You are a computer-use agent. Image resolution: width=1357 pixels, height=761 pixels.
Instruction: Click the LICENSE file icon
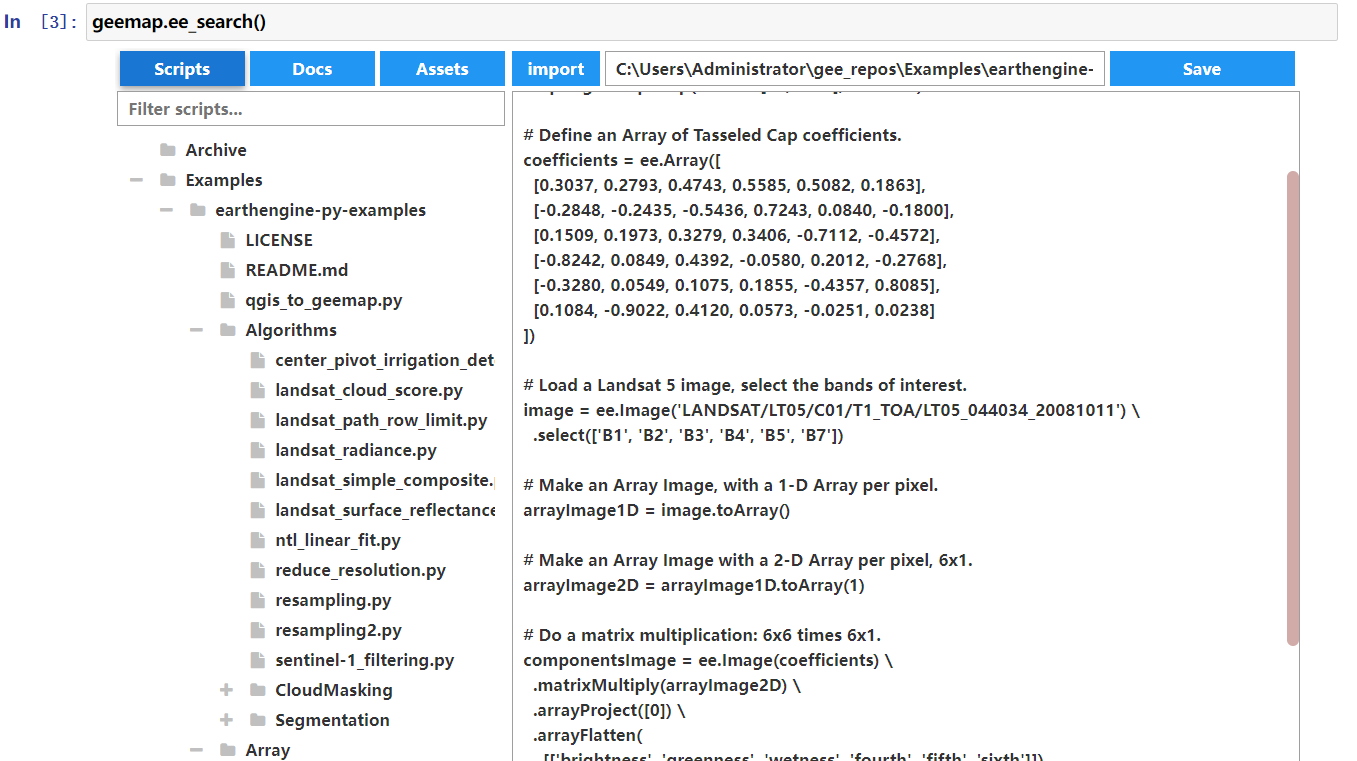228,240
